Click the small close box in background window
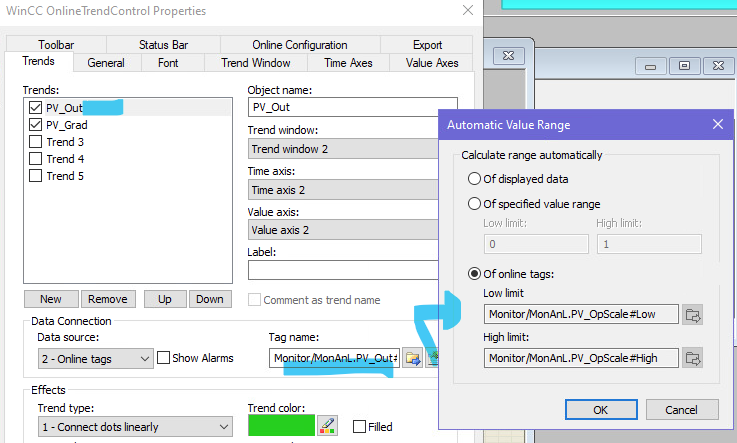737x443 pixels. point(509,56)
